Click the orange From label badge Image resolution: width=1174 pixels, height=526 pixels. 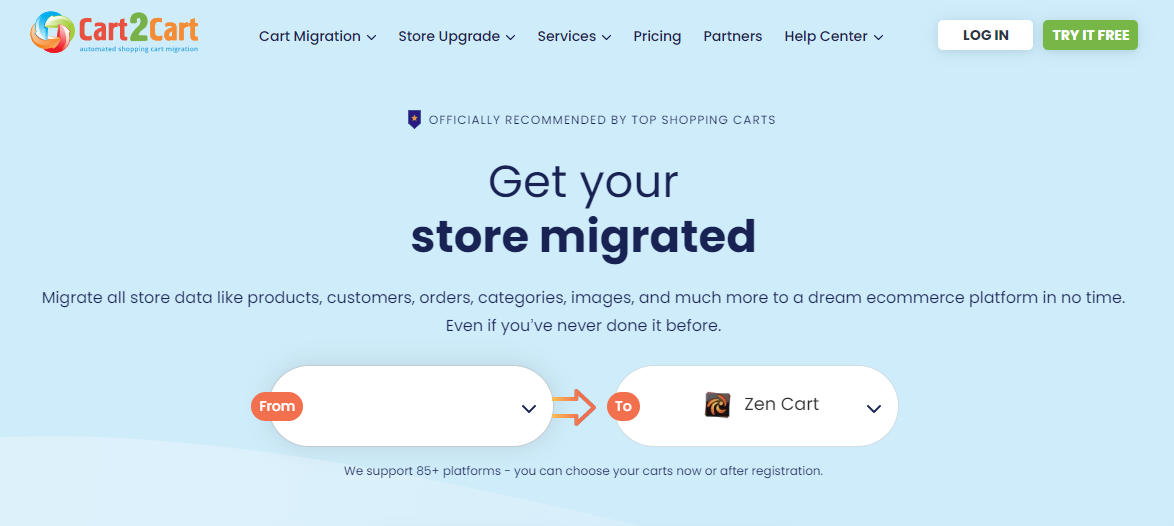click(x=277, y=406)
